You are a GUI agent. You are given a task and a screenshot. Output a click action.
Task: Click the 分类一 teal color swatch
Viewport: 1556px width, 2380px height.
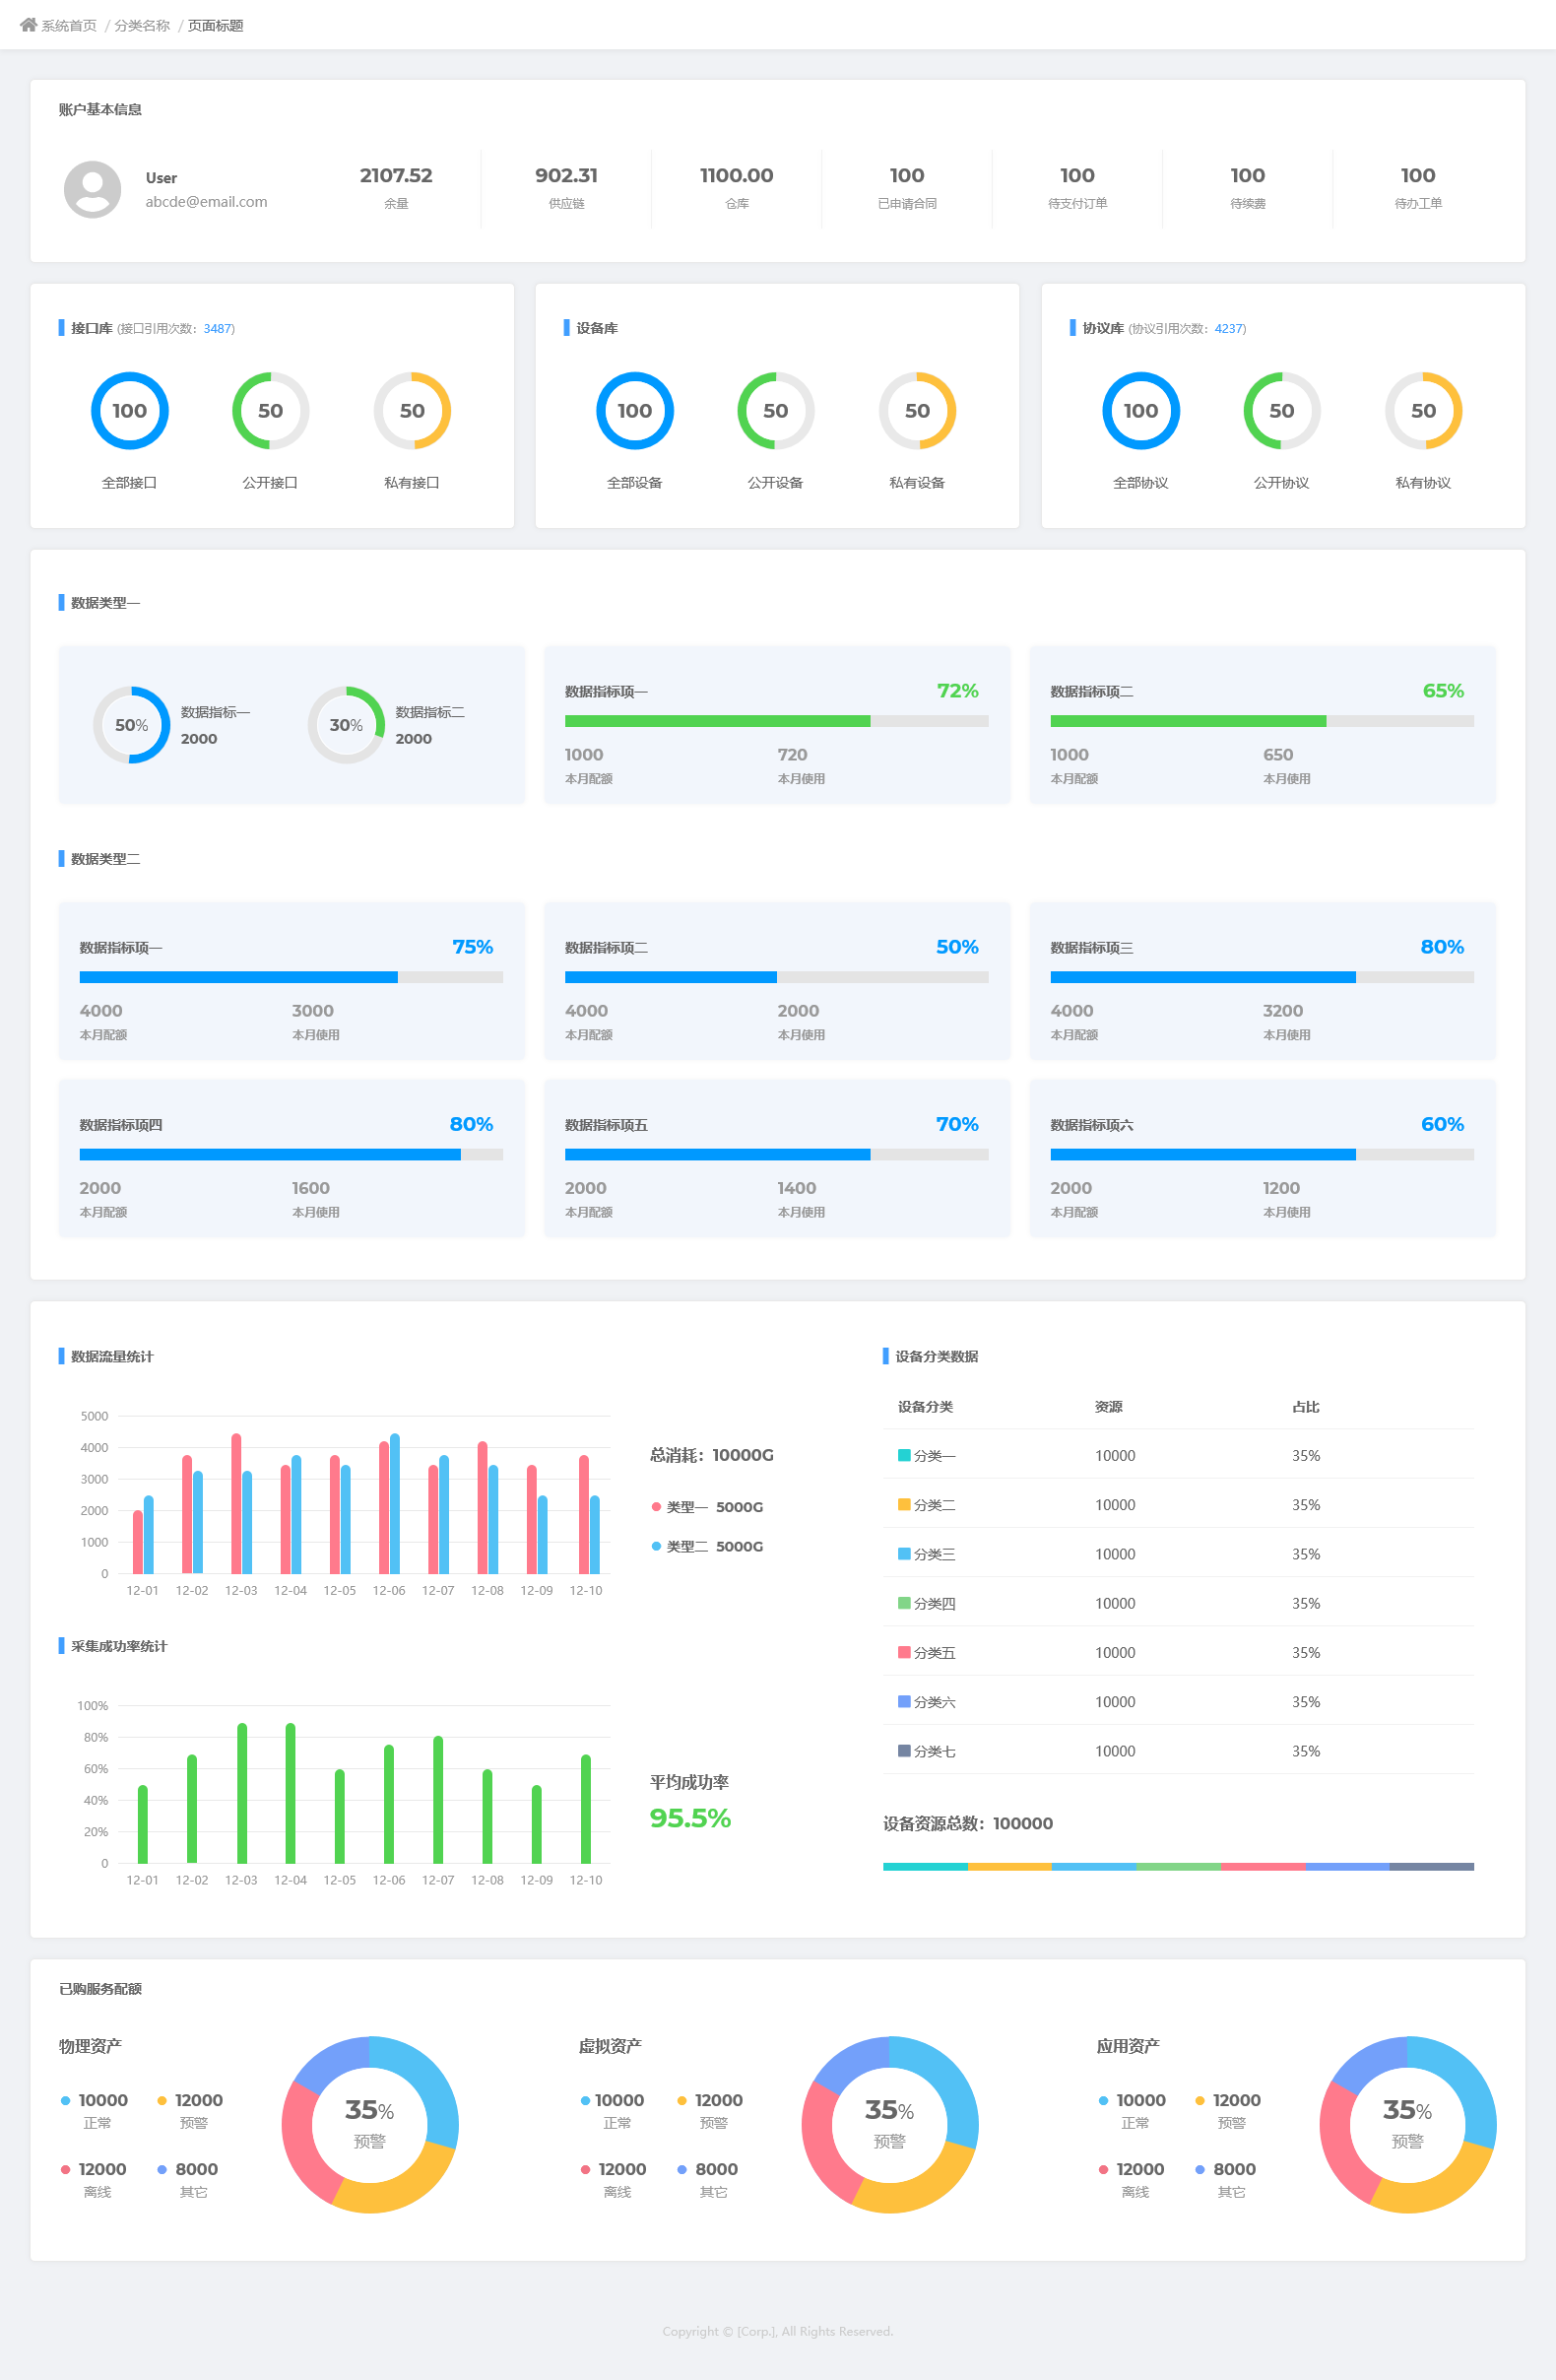pyautogui.click(x=904, y=1455)
